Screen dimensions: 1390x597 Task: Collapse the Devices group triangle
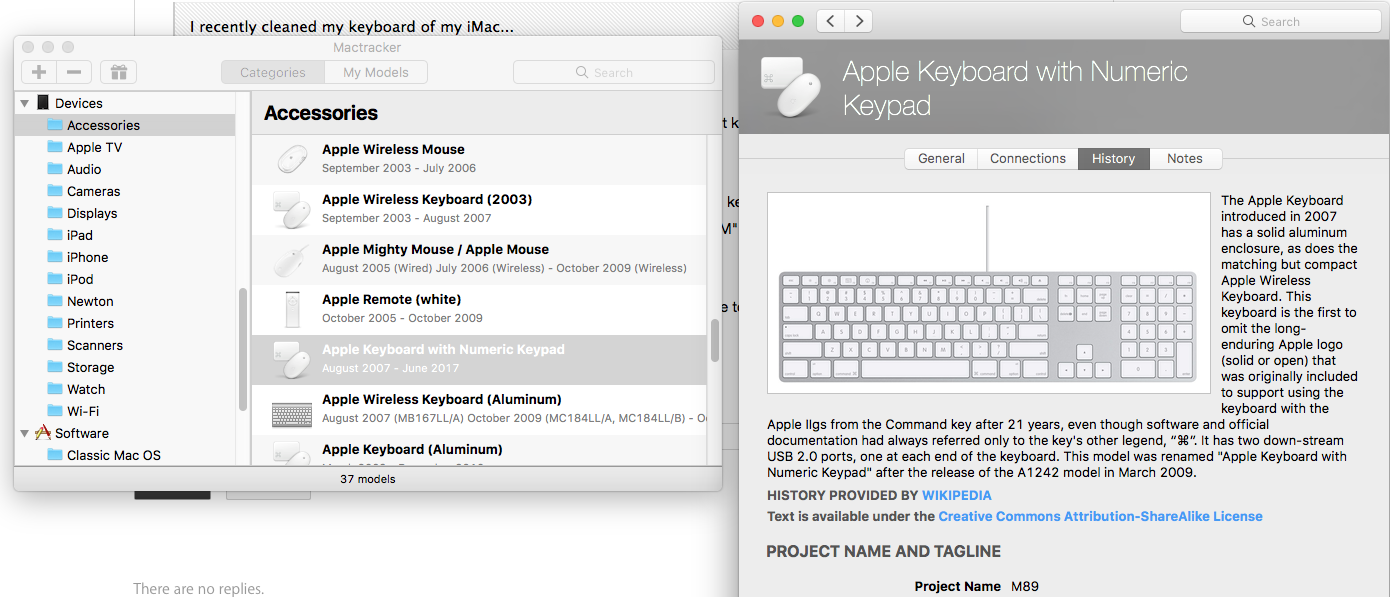(x=25, y=103)
